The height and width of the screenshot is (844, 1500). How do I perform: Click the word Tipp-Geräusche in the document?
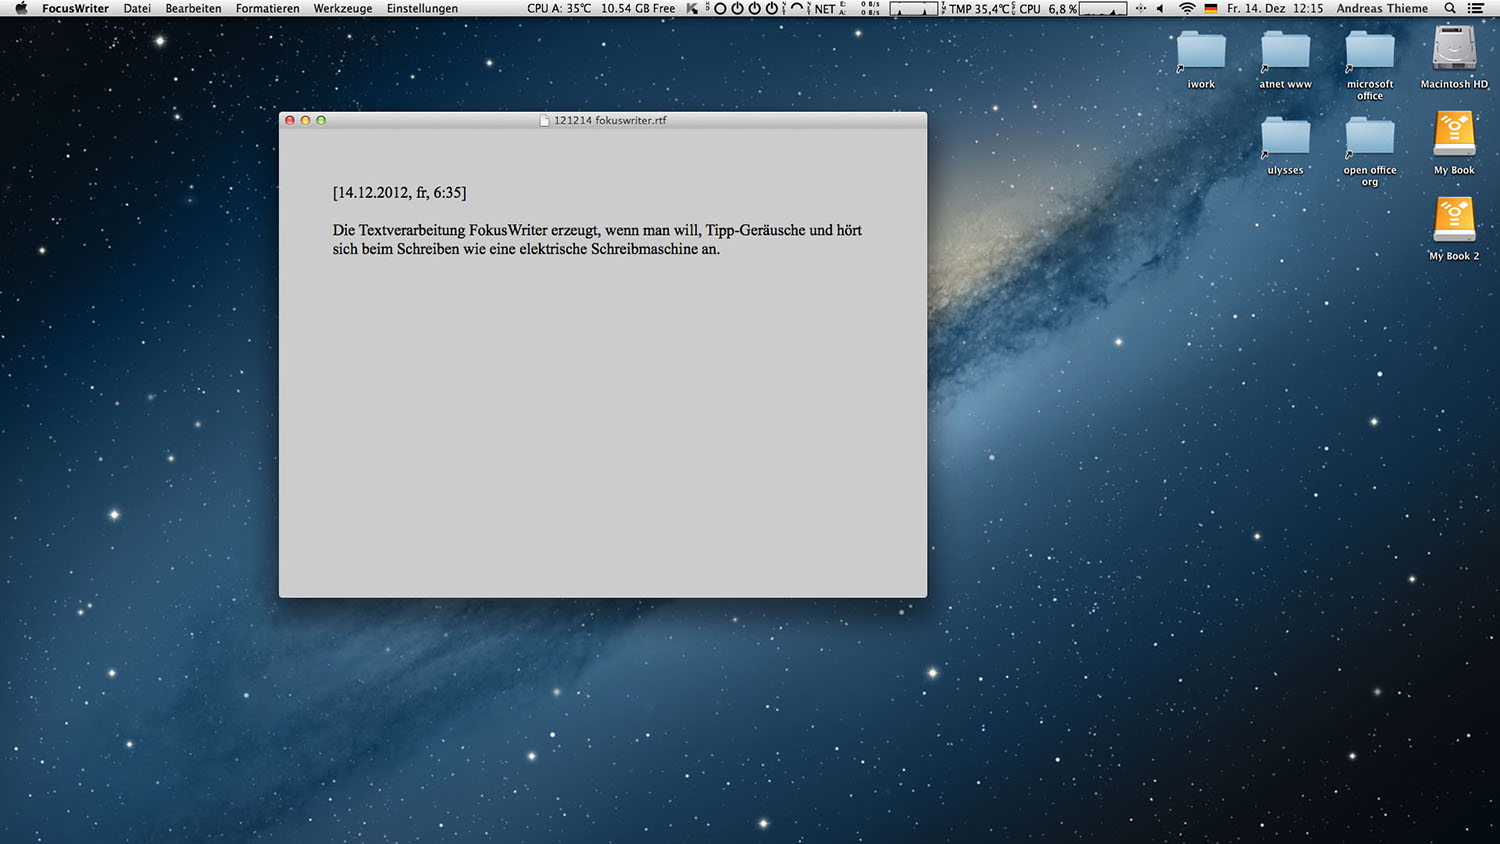pyautogui.click(x=755, y=230)
